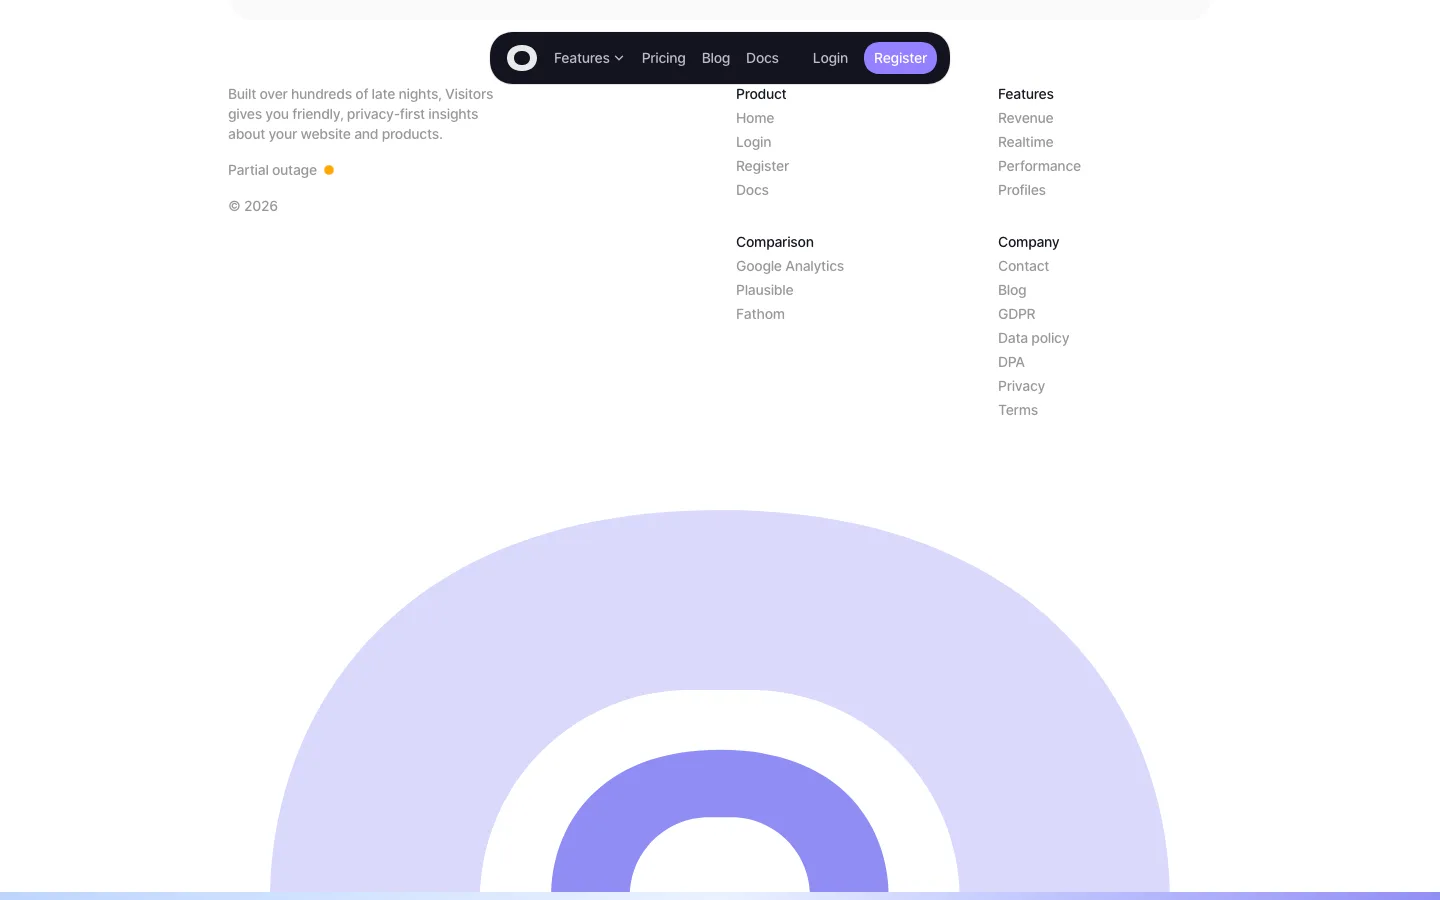Open the Profiles footer link
Screen dimensions: 1440x900
[x=1022, y=190]
